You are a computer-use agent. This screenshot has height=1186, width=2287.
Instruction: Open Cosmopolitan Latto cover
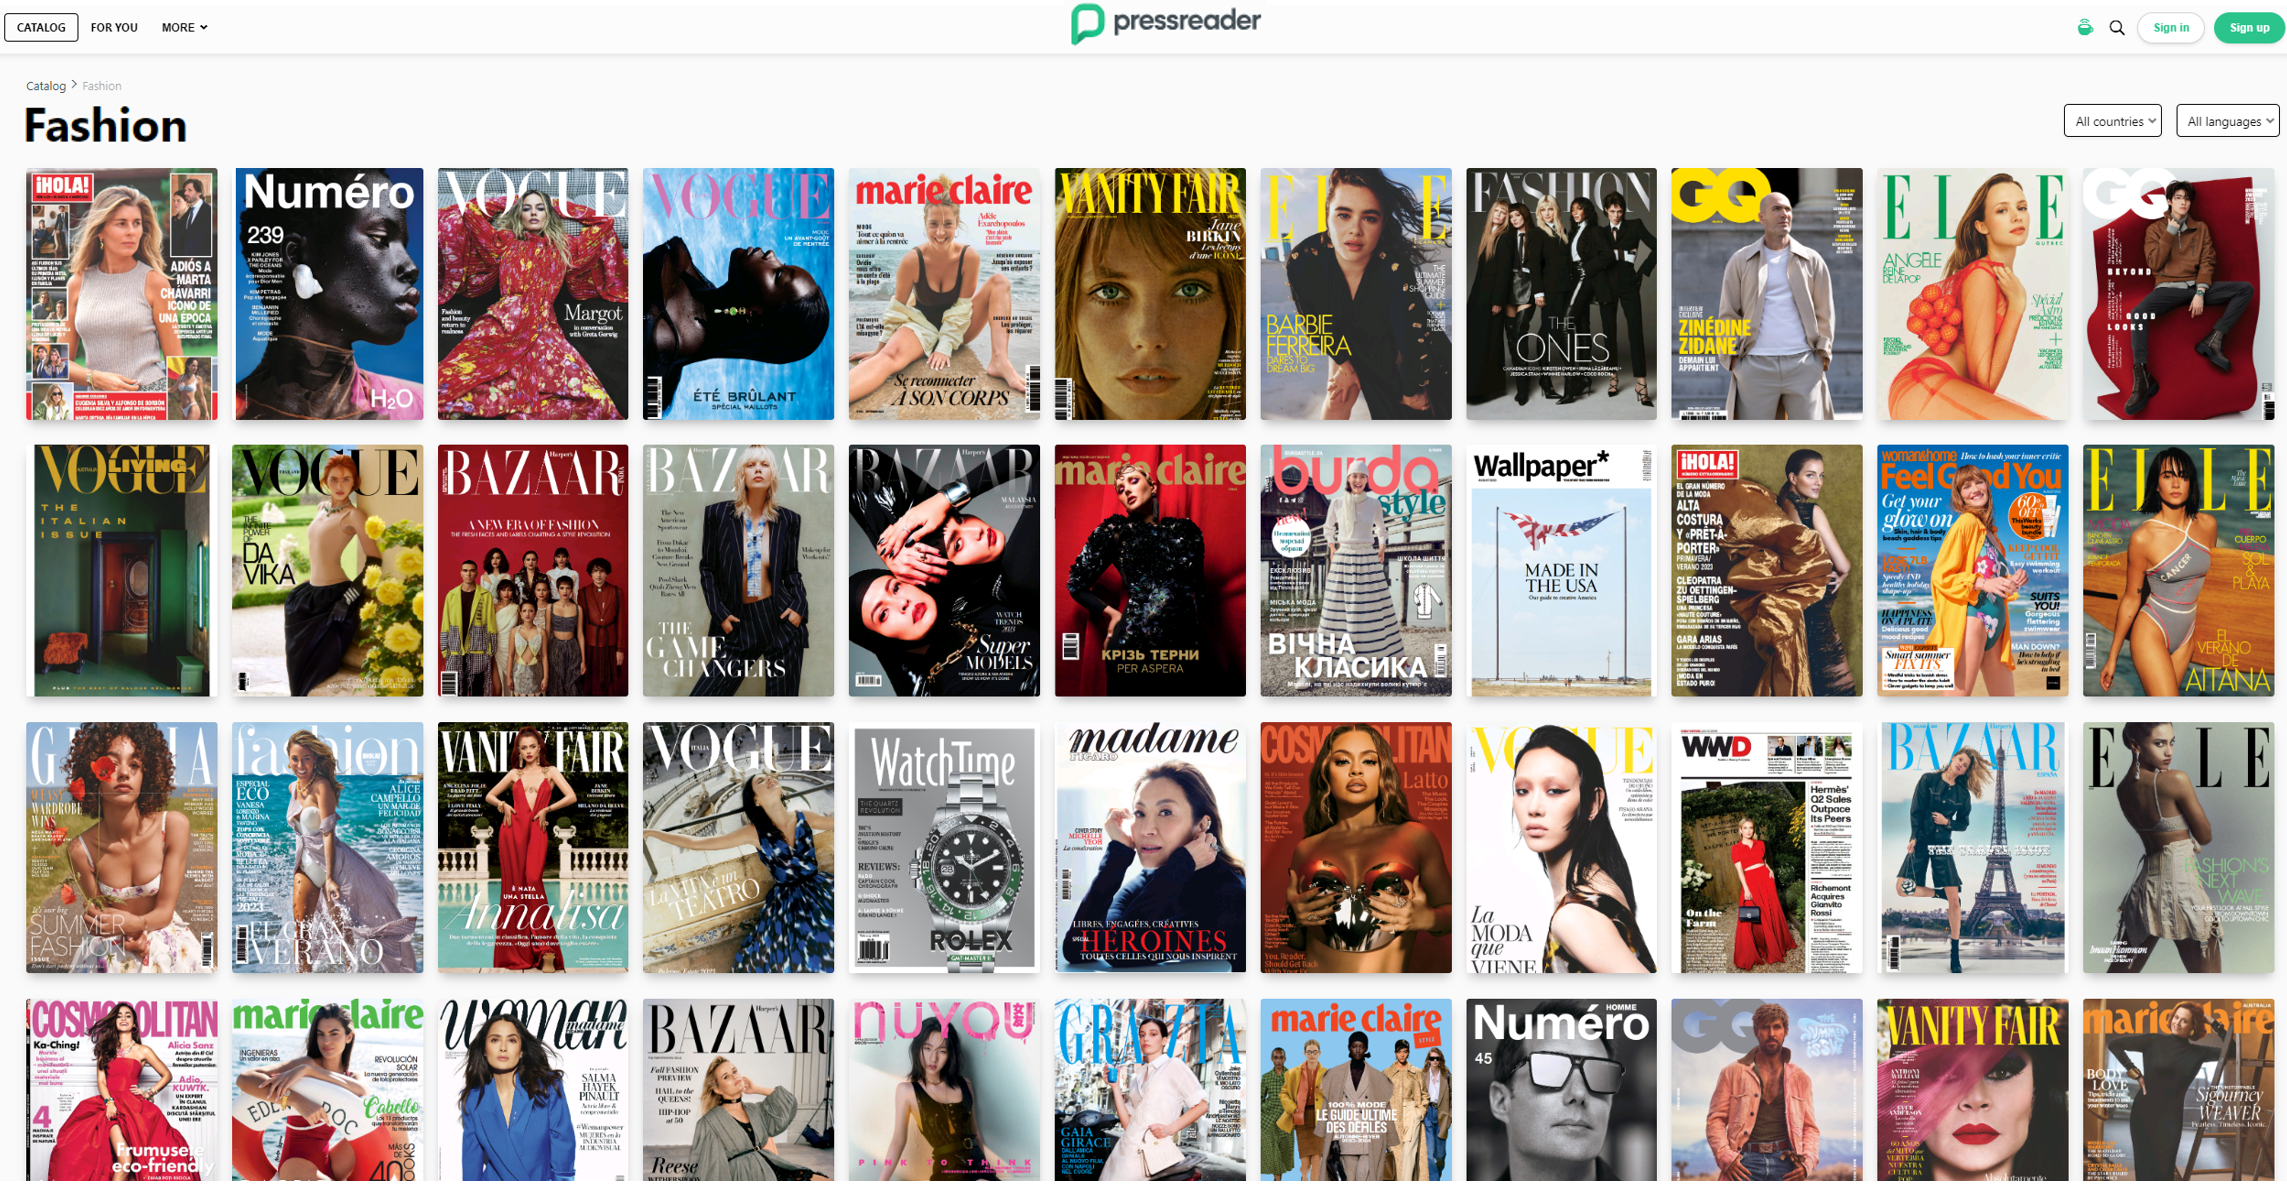click(1356, 848)
